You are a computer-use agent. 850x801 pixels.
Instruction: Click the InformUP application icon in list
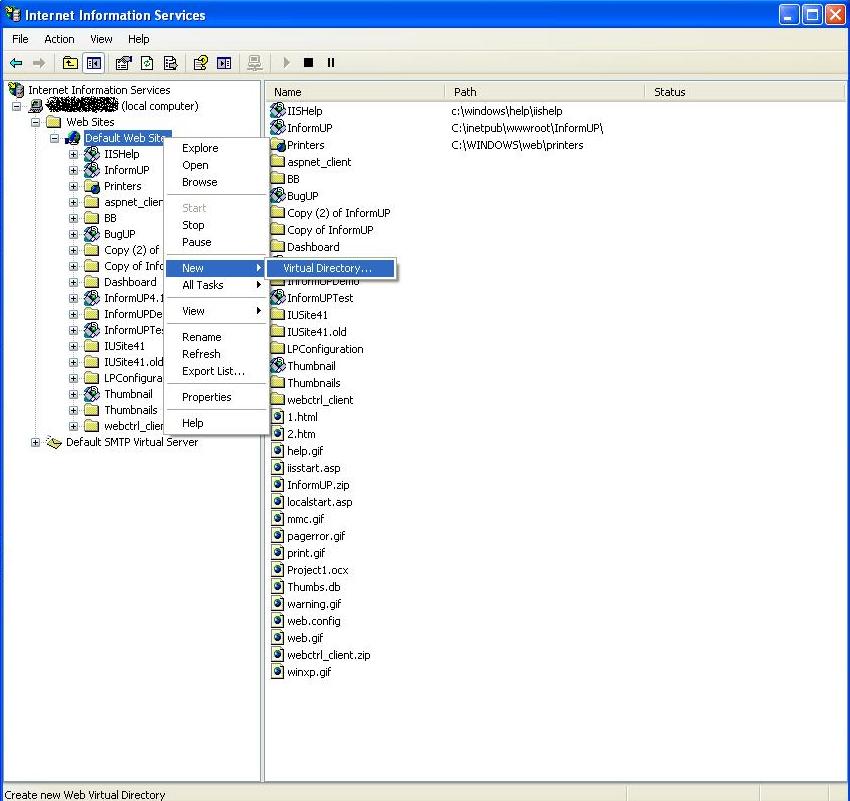[278, 127]
